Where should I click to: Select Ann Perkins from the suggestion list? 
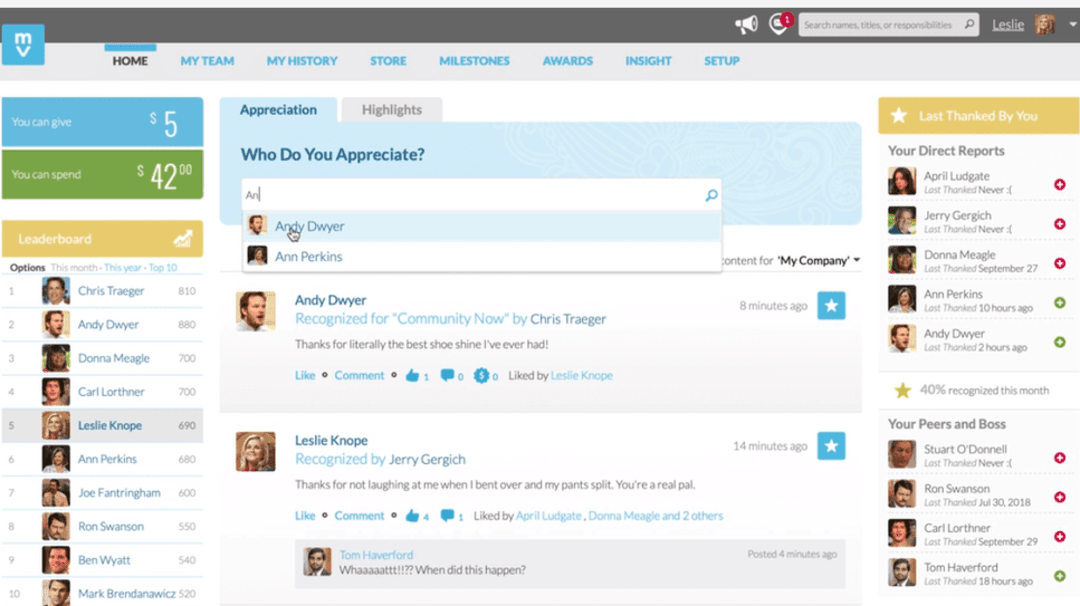(x=308, y=257)
